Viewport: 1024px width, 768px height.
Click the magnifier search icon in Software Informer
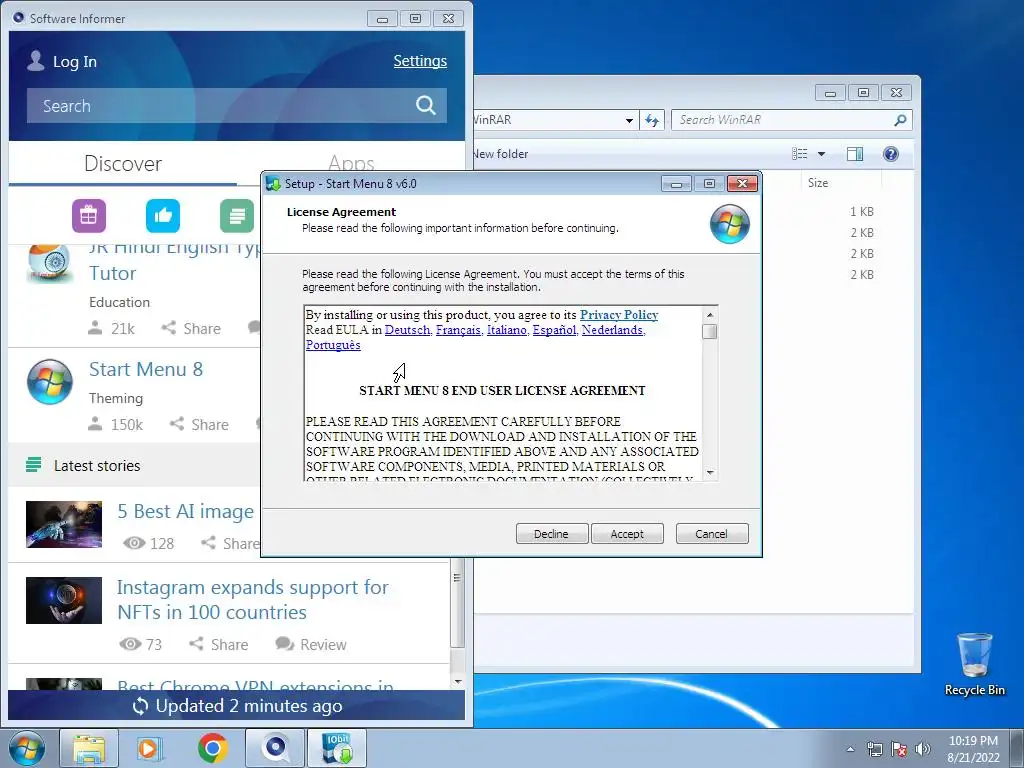click(426, 105)
